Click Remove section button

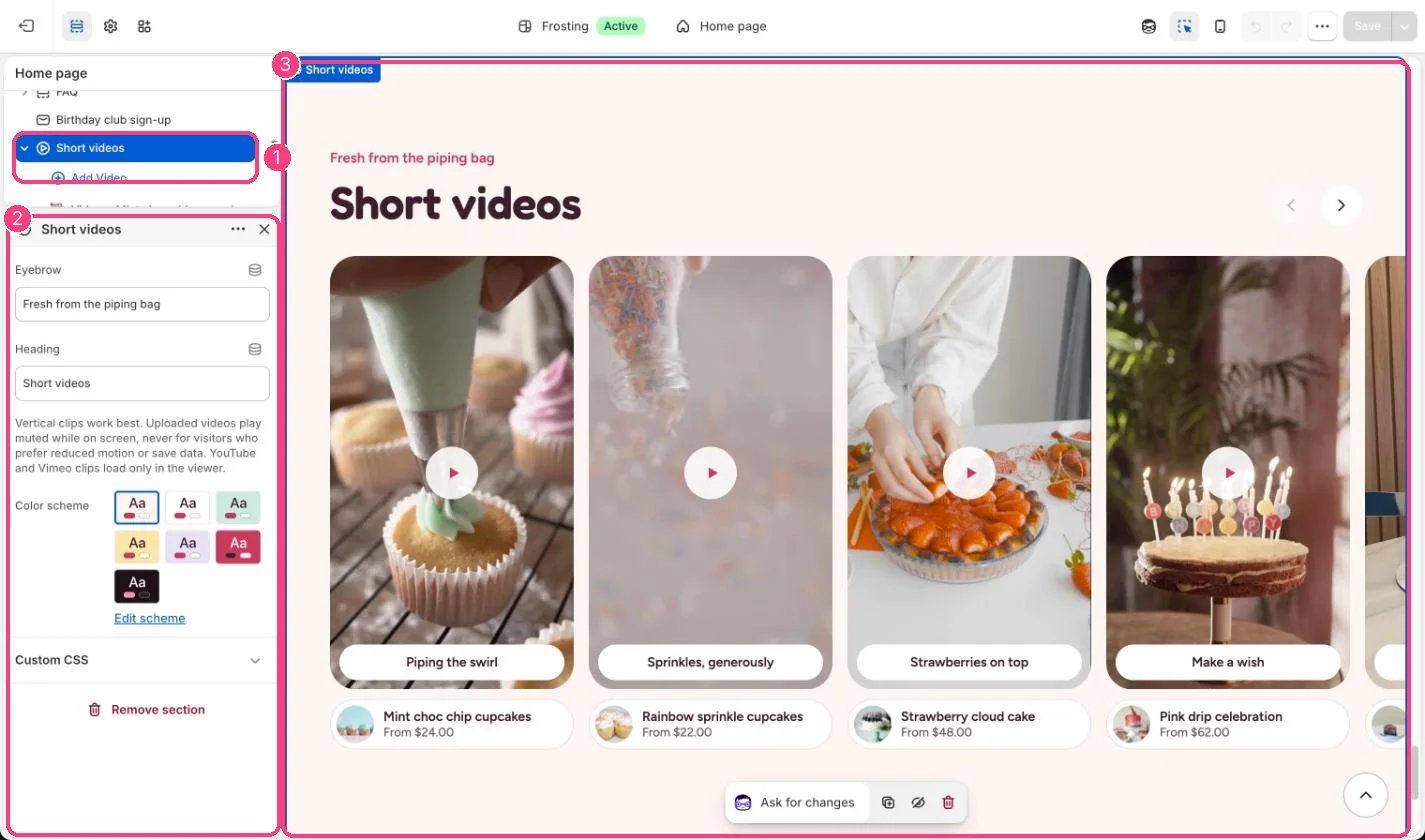147,709
